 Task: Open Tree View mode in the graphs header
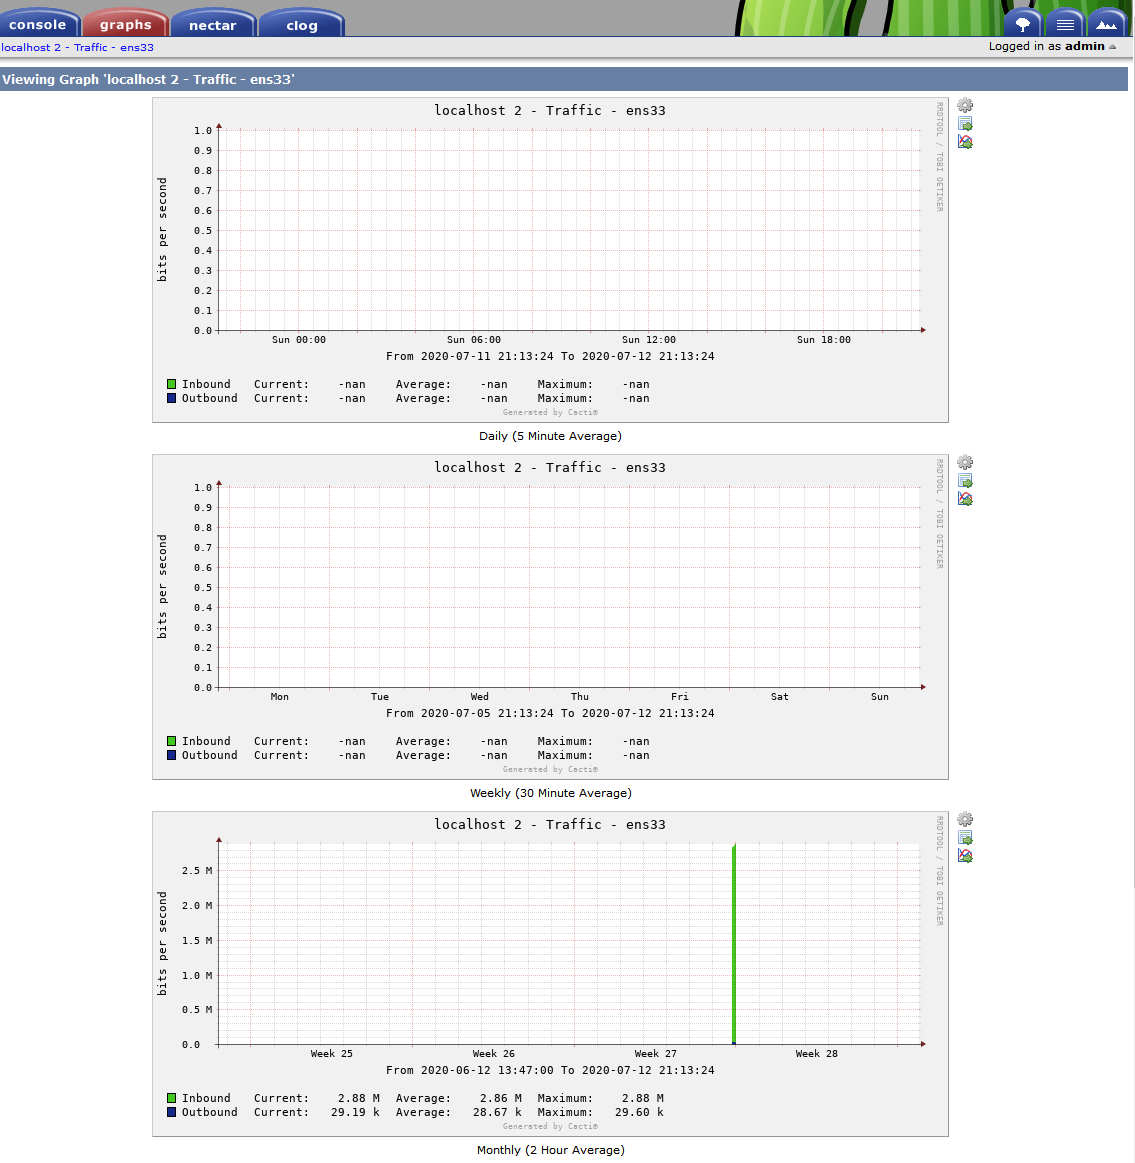pos(1021,22)
